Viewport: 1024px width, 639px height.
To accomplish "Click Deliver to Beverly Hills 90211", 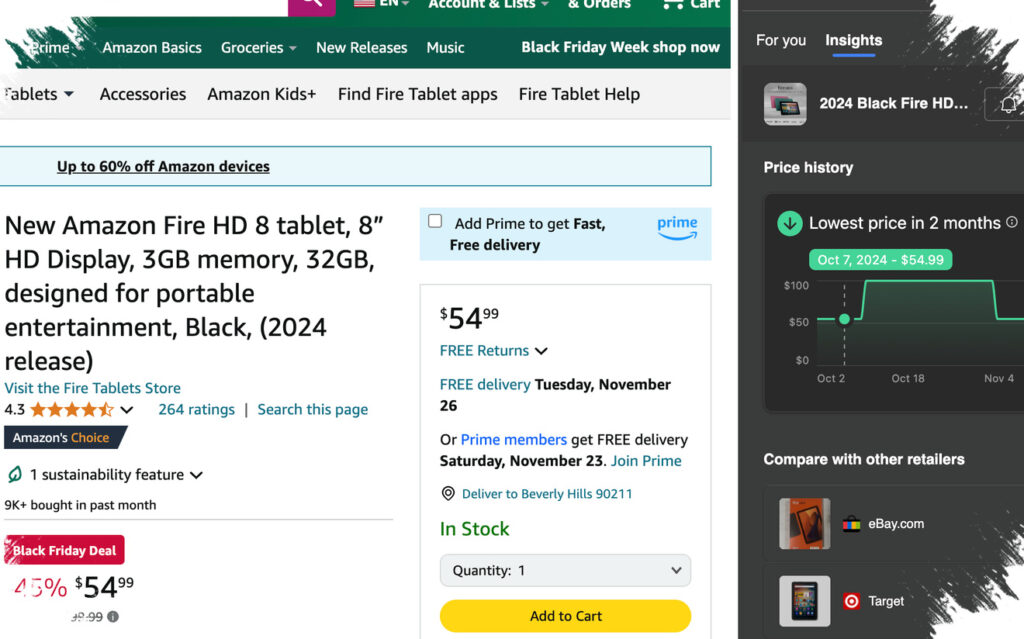I will [x=547, y=494].
